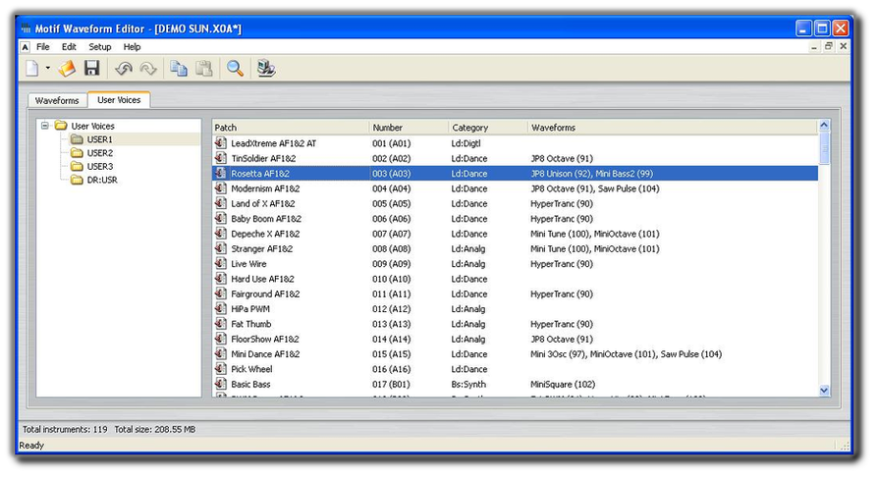Click the Save floppy disk icon
878x479 pixels.
(x=92, y=68)
